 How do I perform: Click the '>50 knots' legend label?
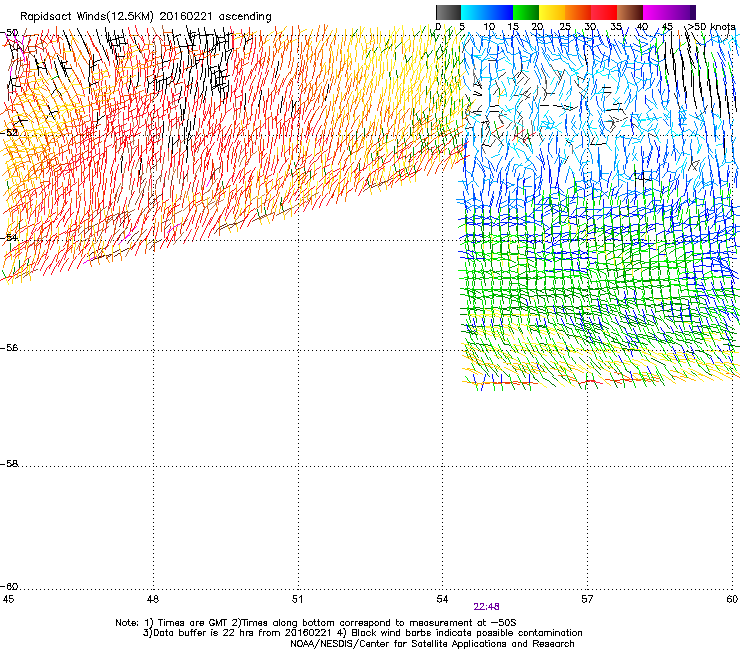pos(711,27)
